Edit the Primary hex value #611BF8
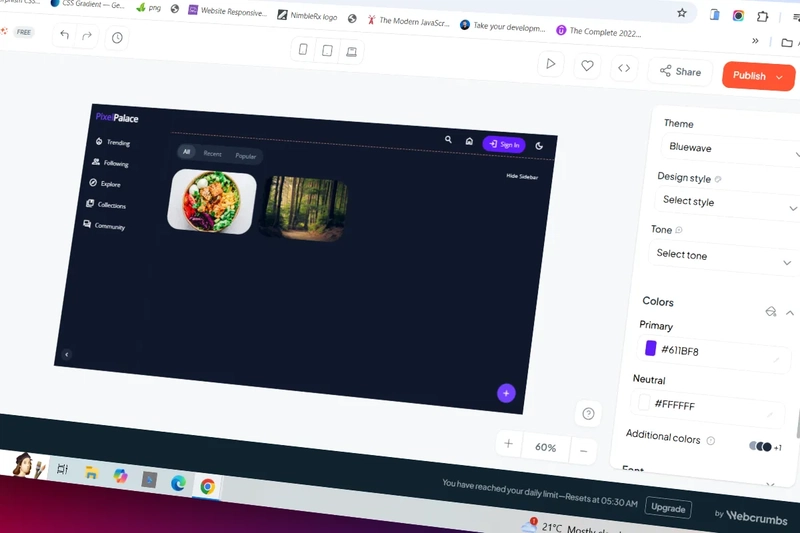This screenshot has width=800, height=533. pos(680,350)
